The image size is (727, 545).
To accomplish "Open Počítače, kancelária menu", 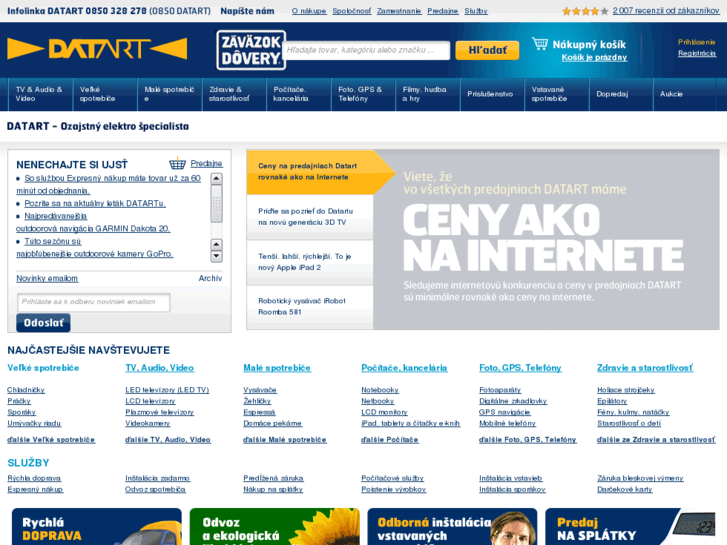I will [x=299, y=94].
